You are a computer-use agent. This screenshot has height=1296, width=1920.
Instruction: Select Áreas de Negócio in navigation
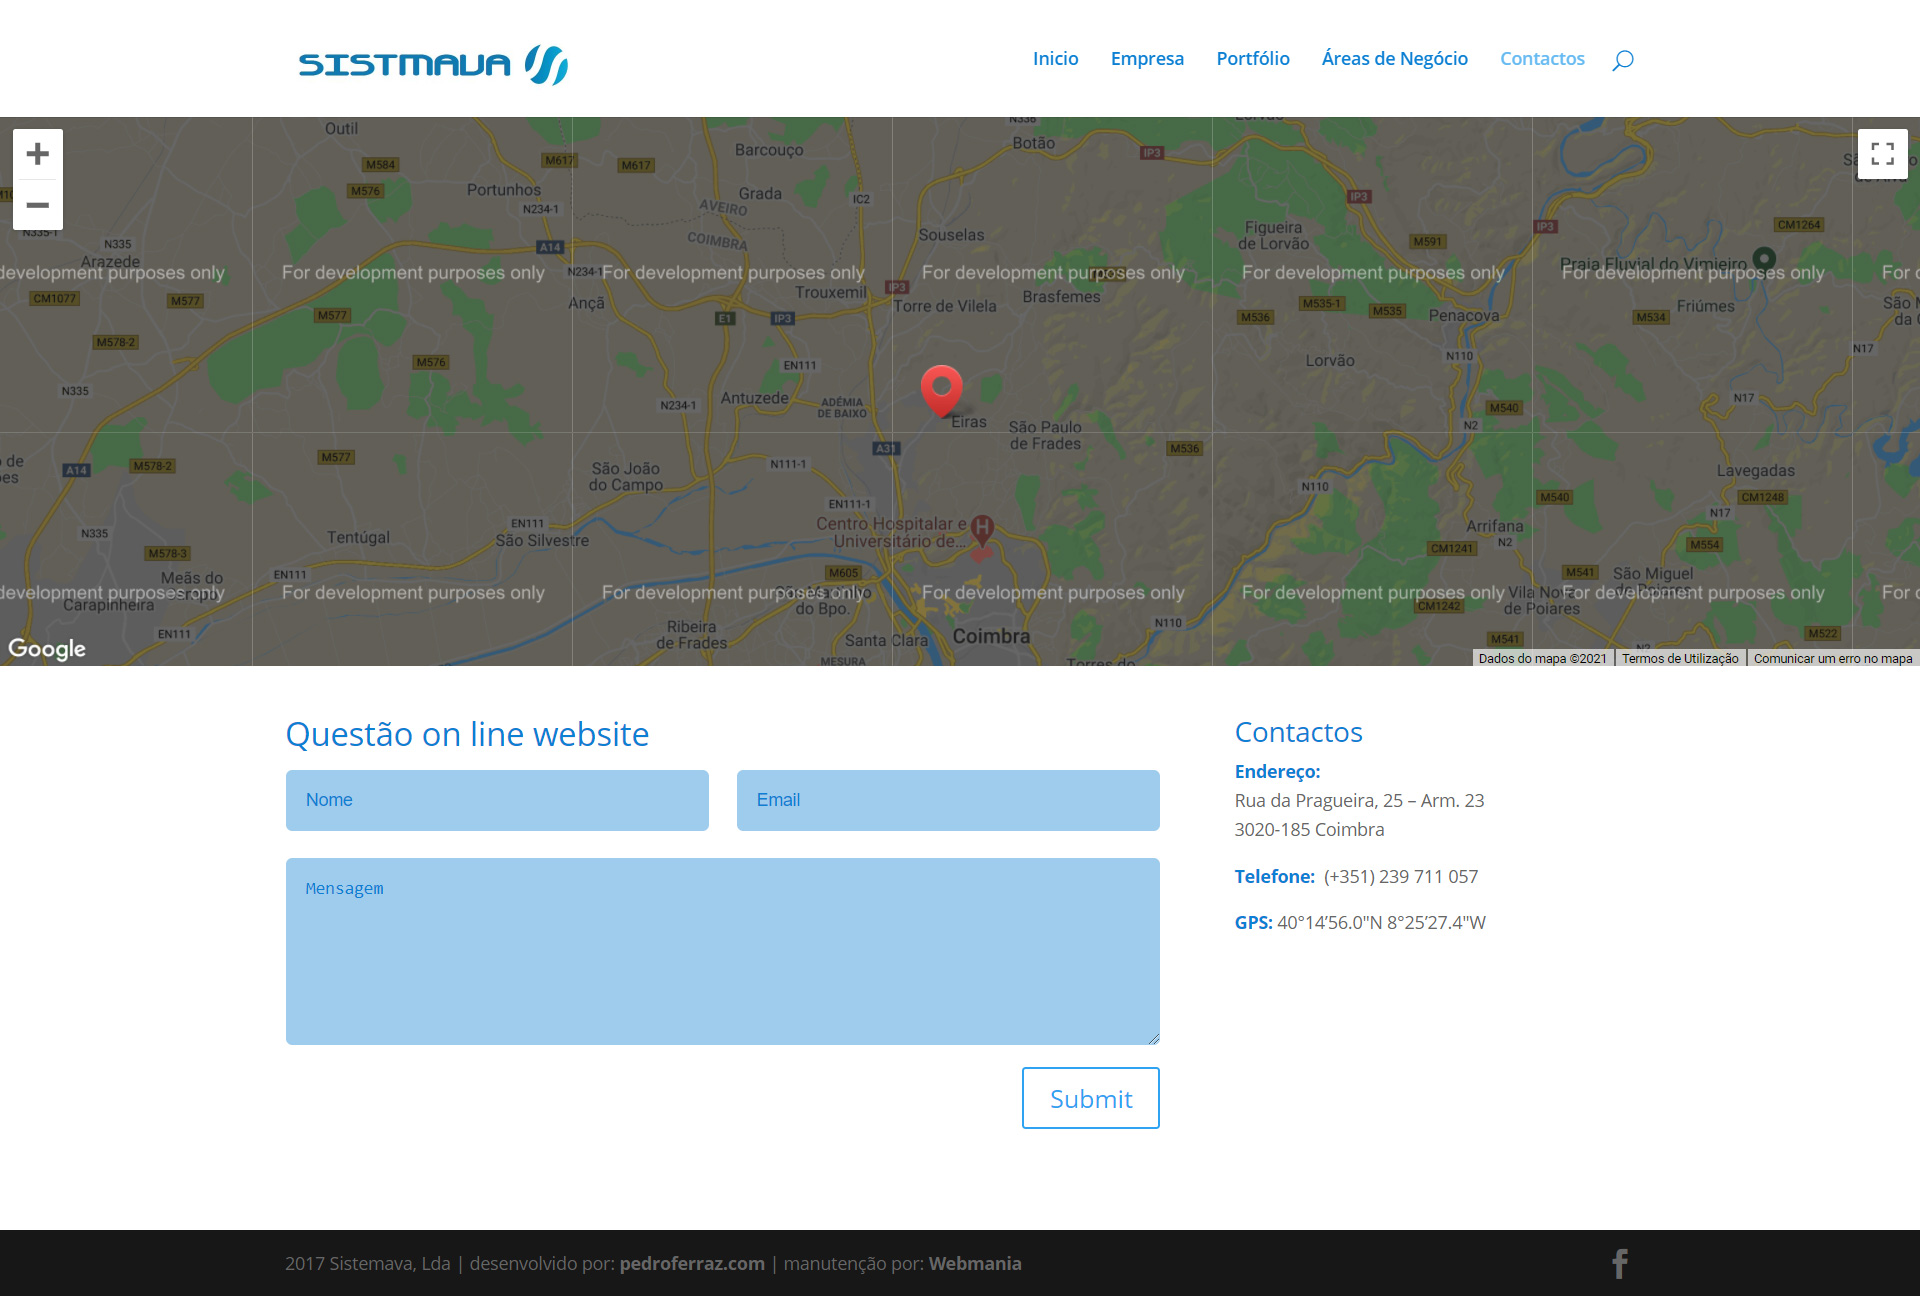(x=1394, y=59)
